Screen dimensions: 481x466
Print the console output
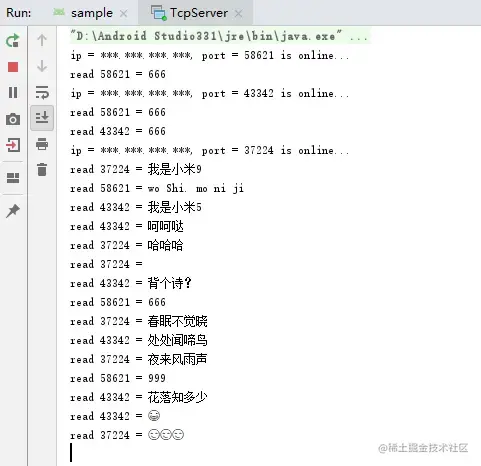42,144
